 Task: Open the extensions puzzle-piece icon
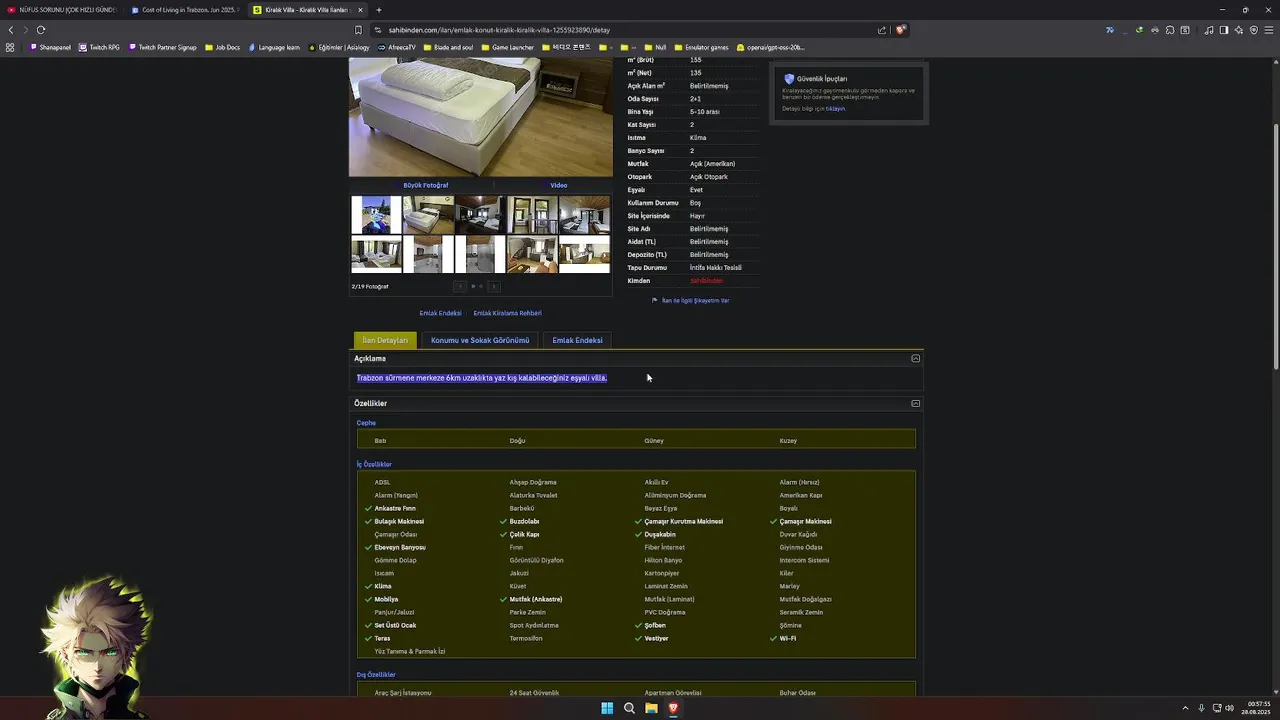point(1170,30)
